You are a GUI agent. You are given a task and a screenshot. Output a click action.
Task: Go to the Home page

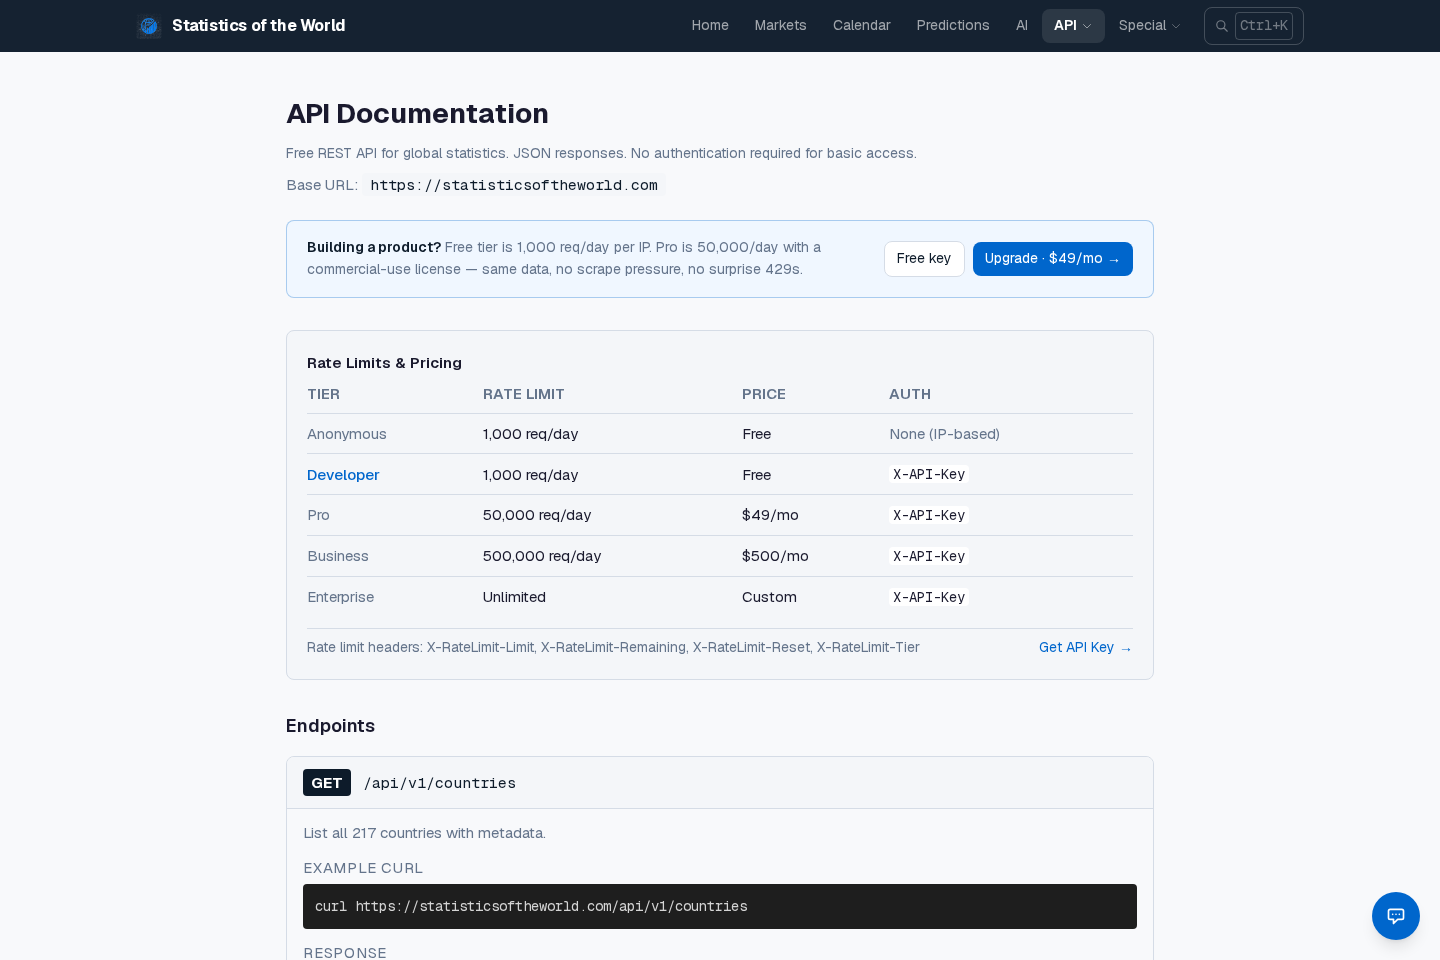[710, 26]
